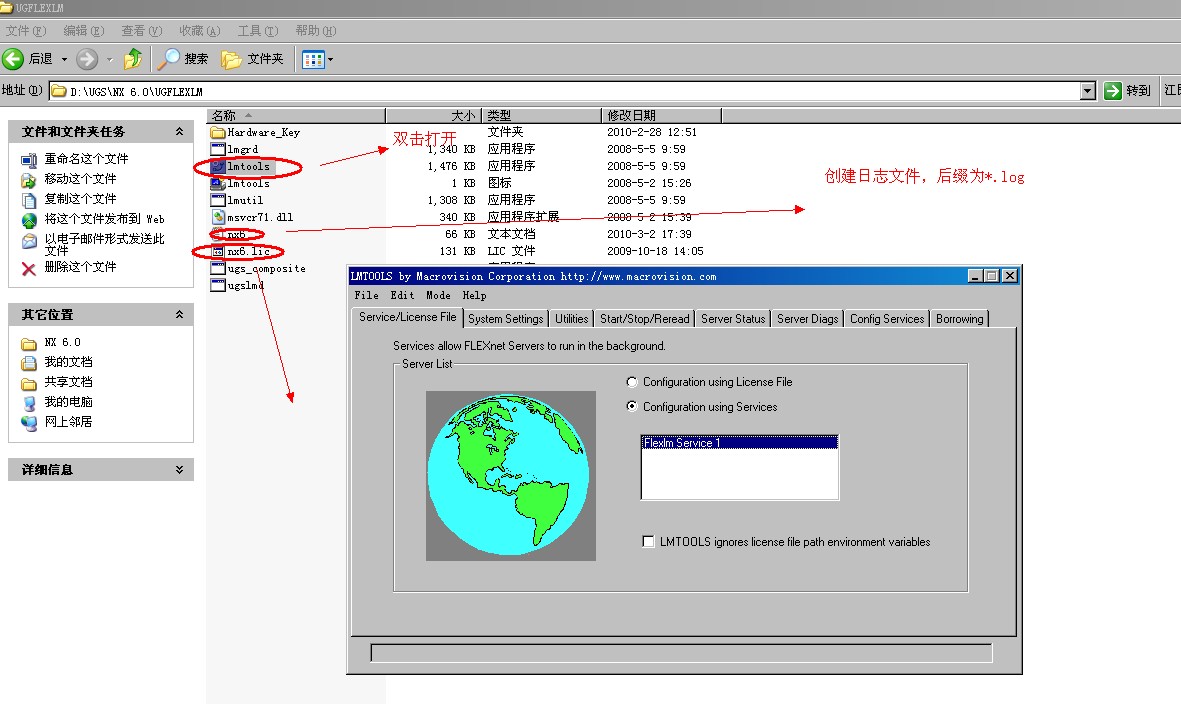Screen dimensions: 1181x704
Task: Select the lmutil application icon
Action: 218,200
